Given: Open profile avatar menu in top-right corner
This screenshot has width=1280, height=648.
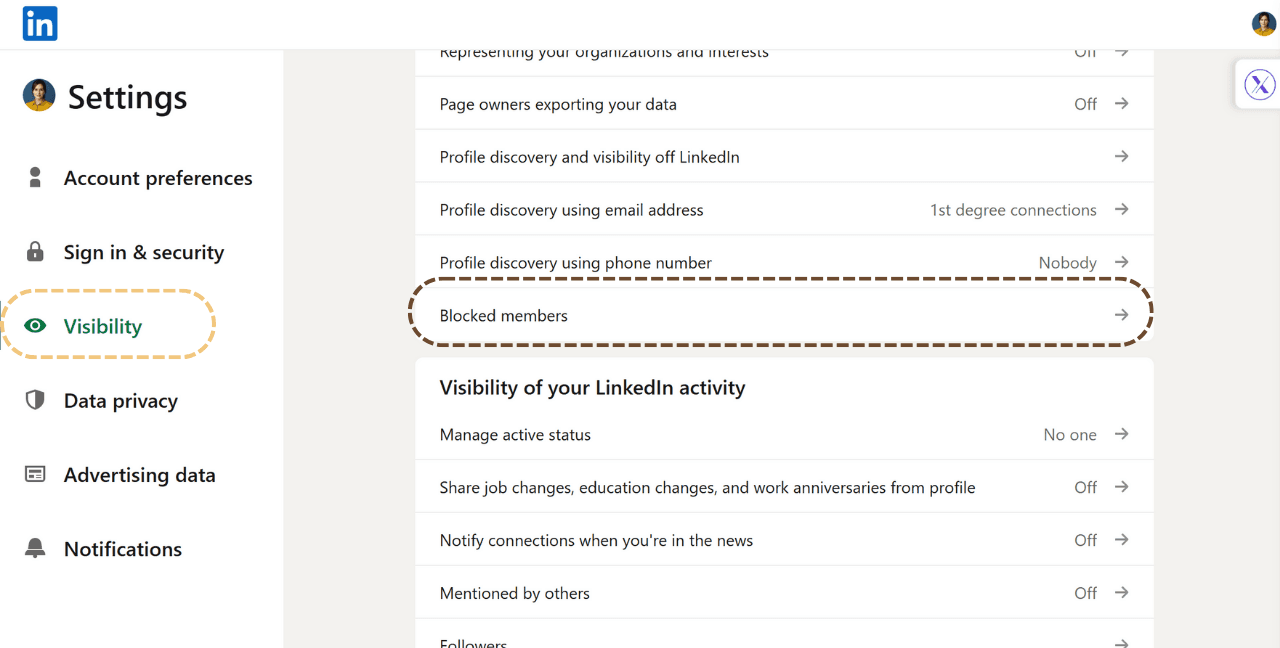Looking at the screenshot, I should (x=1263, y=24).
